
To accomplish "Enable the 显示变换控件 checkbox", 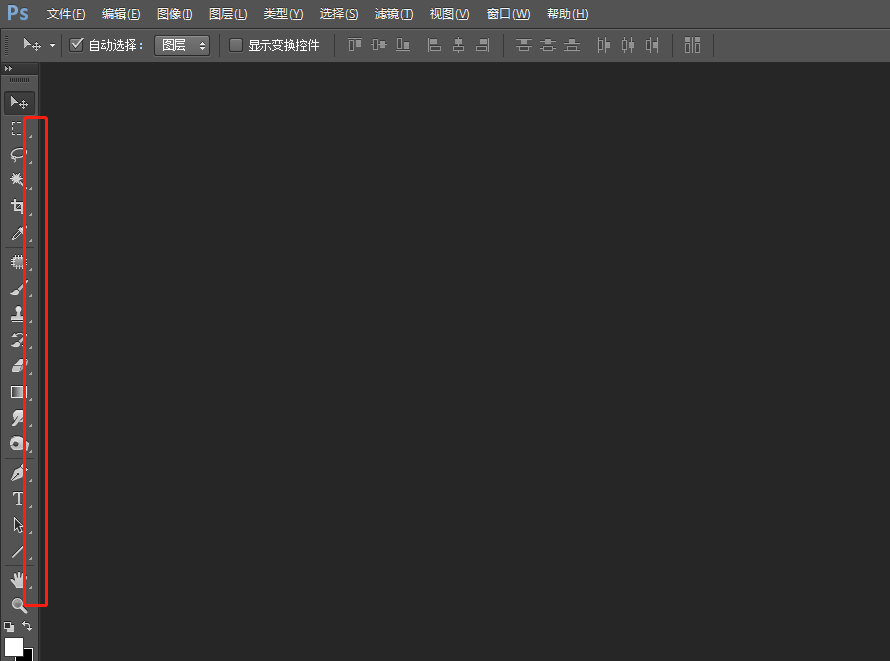I will click(236, 45).
